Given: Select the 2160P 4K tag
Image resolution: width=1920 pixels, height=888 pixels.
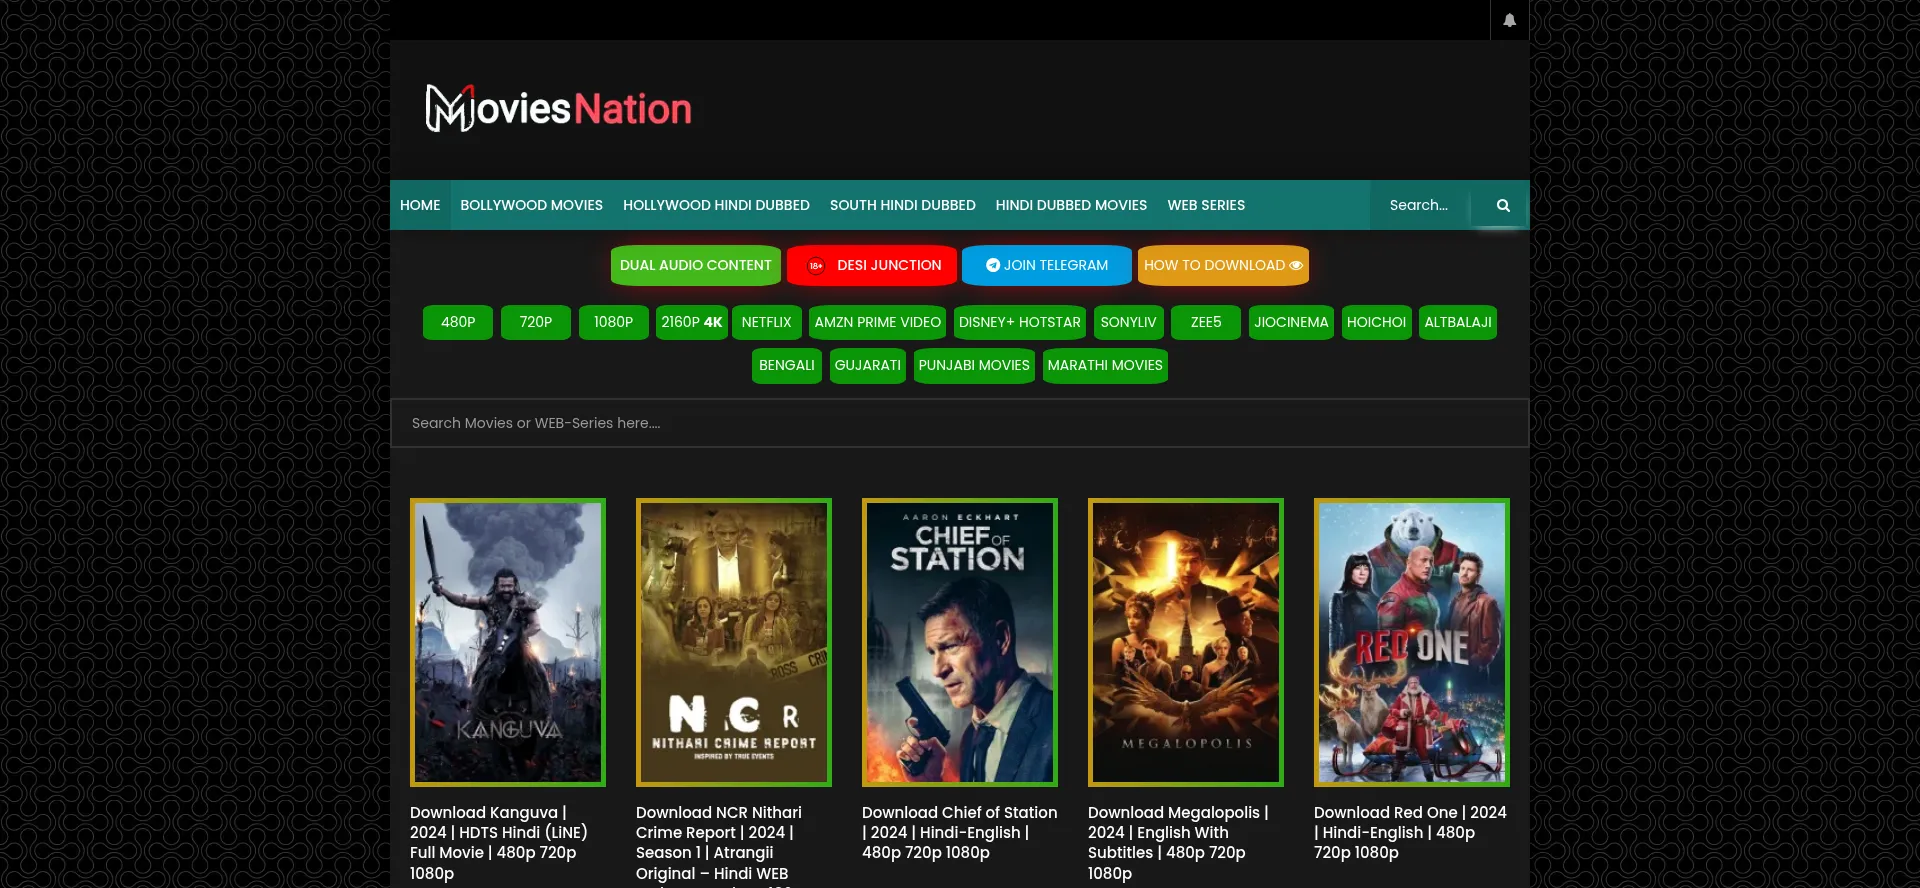Looking at the screenshot, I should coord(692,322).
